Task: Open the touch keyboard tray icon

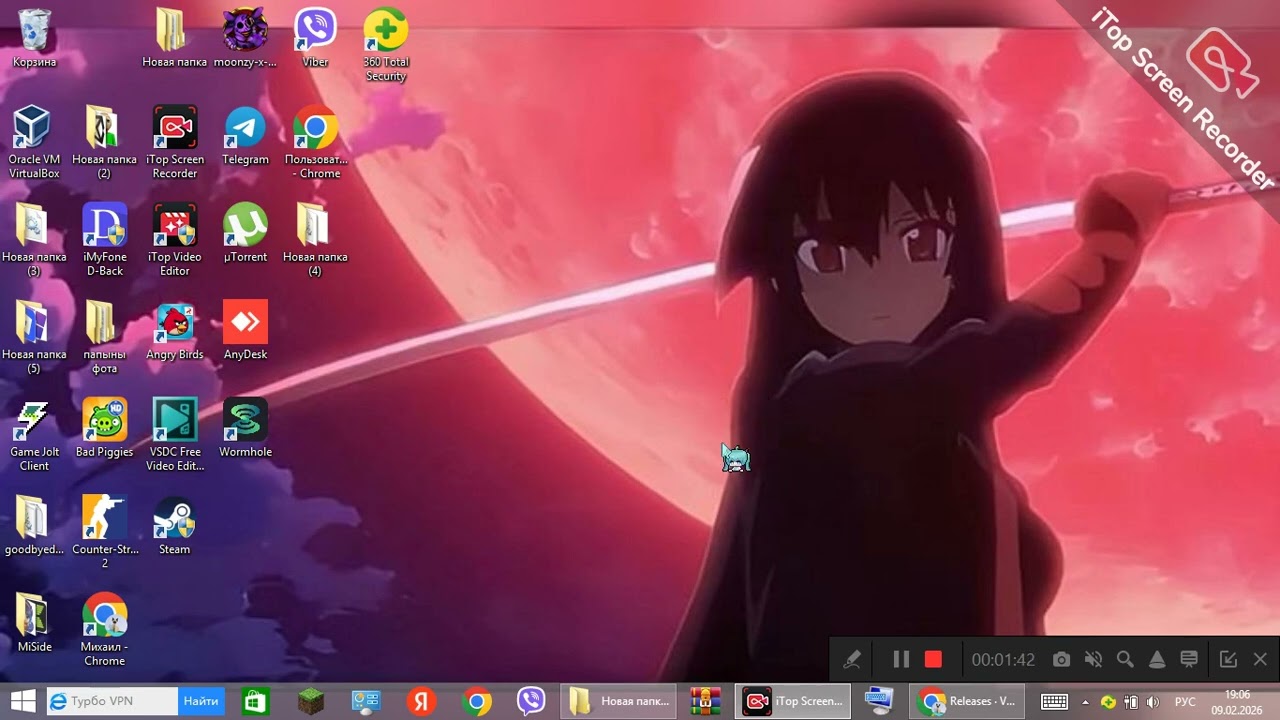Action: pos(1054,701)
